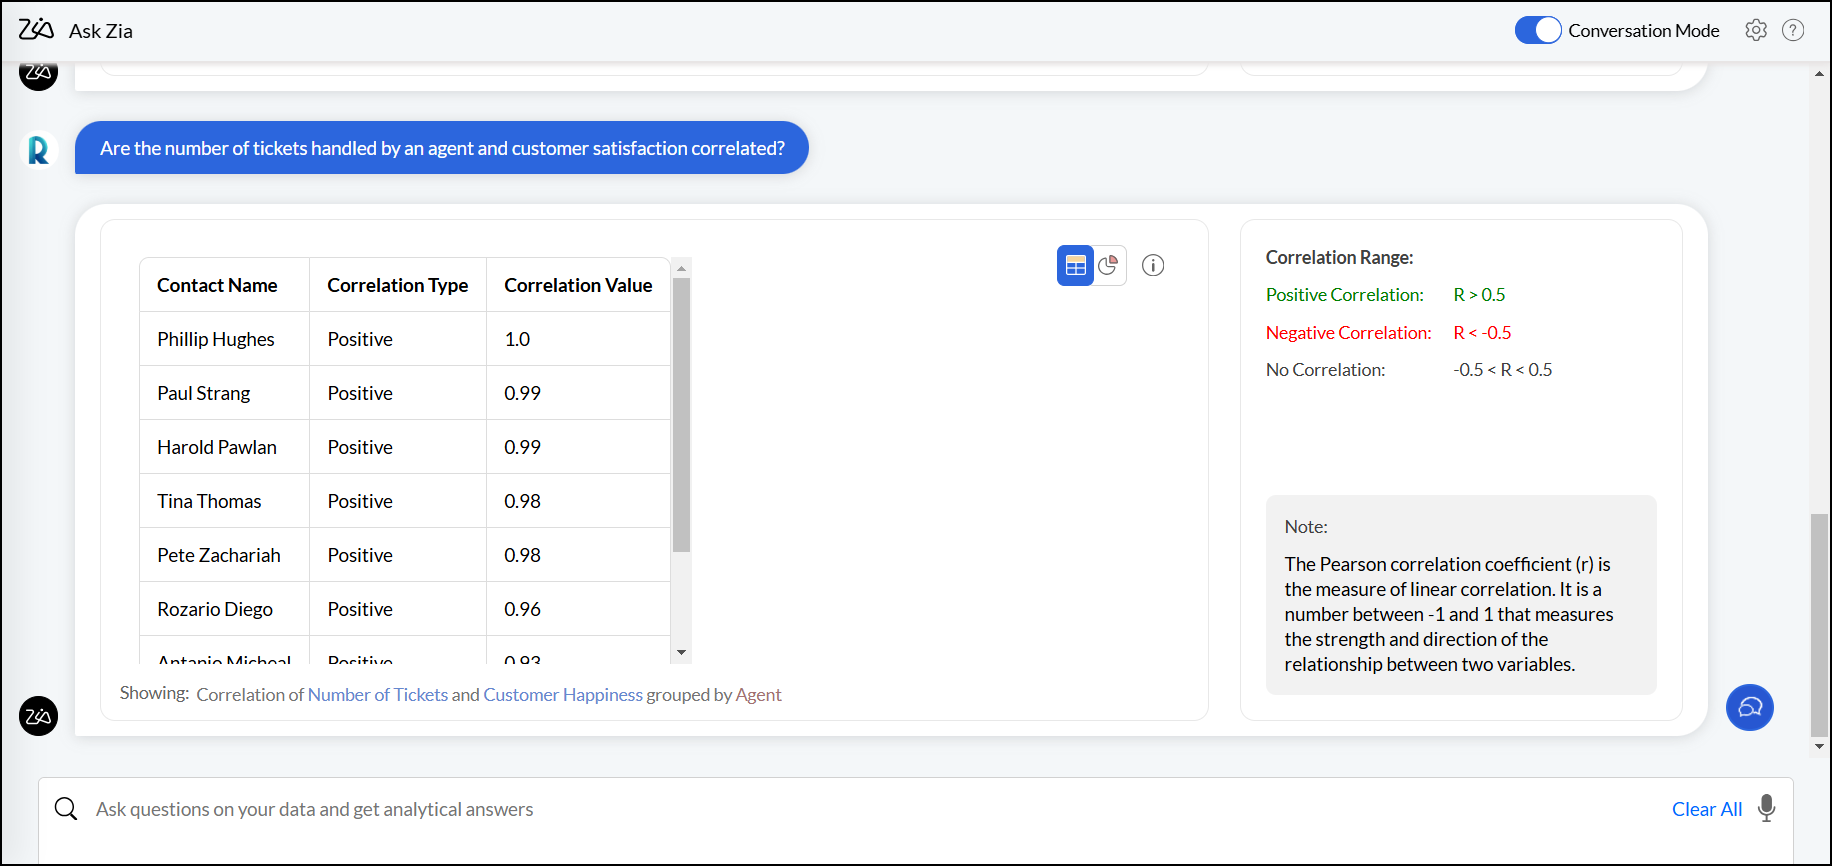
Task: Click the Contact Name column header
Action: (217, 286)
